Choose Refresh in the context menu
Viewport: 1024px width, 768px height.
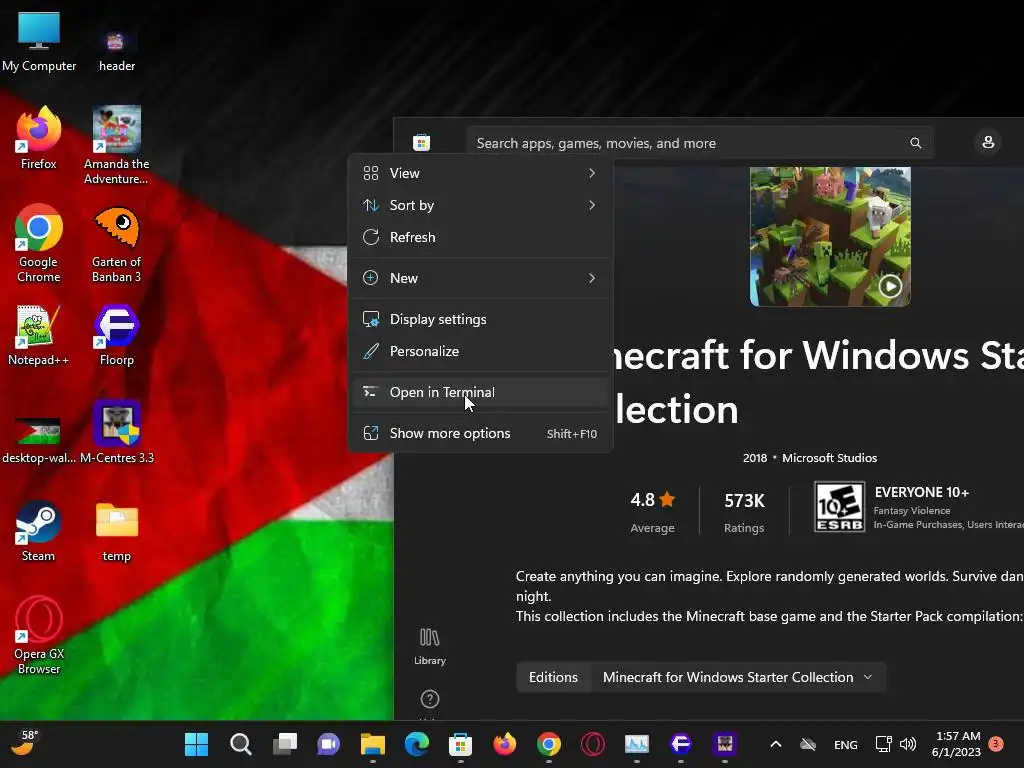pos(481,237)
